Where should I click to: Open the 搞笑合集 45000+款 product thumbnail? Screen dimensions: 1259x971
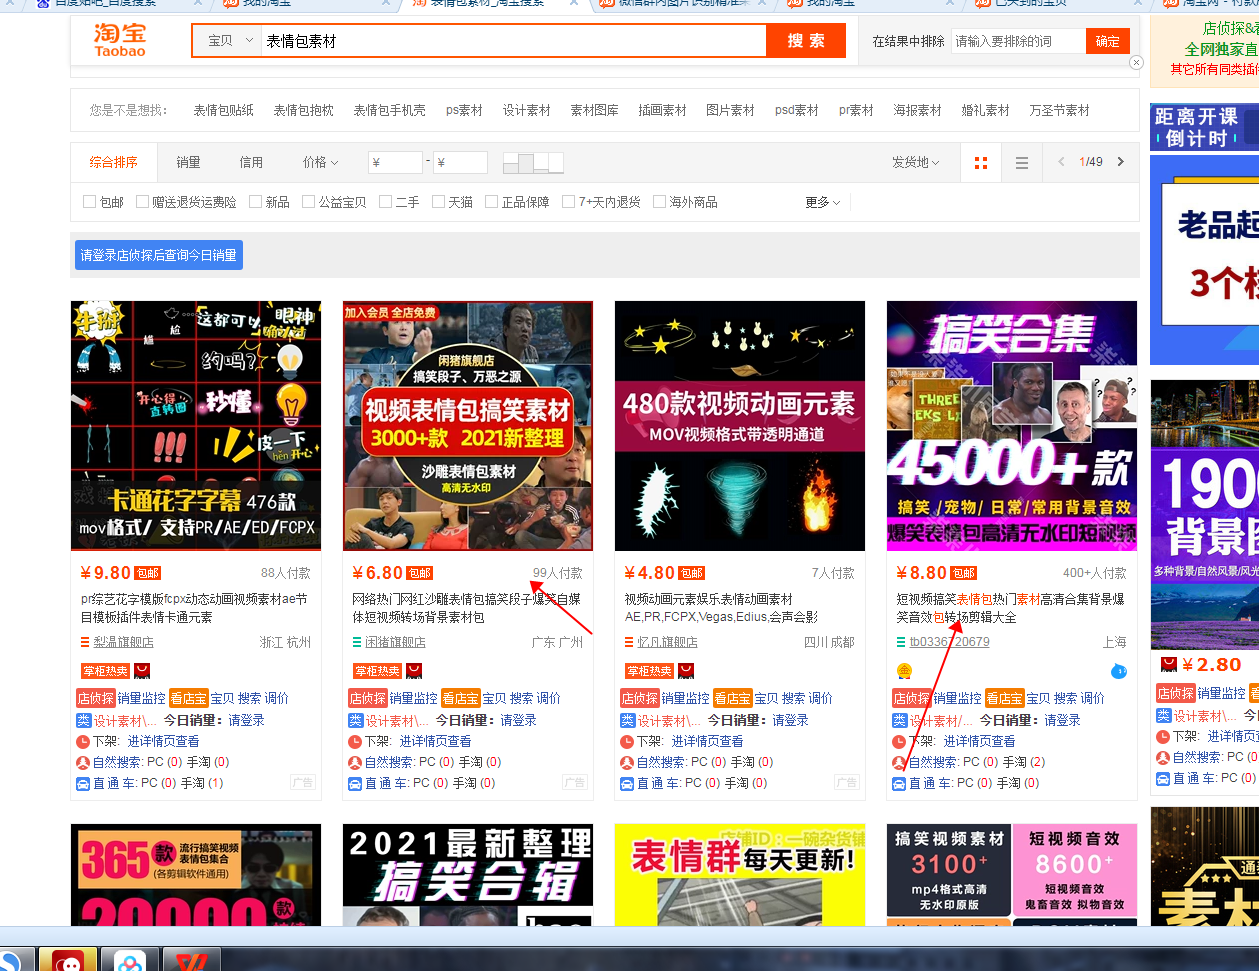point(1012,425)
